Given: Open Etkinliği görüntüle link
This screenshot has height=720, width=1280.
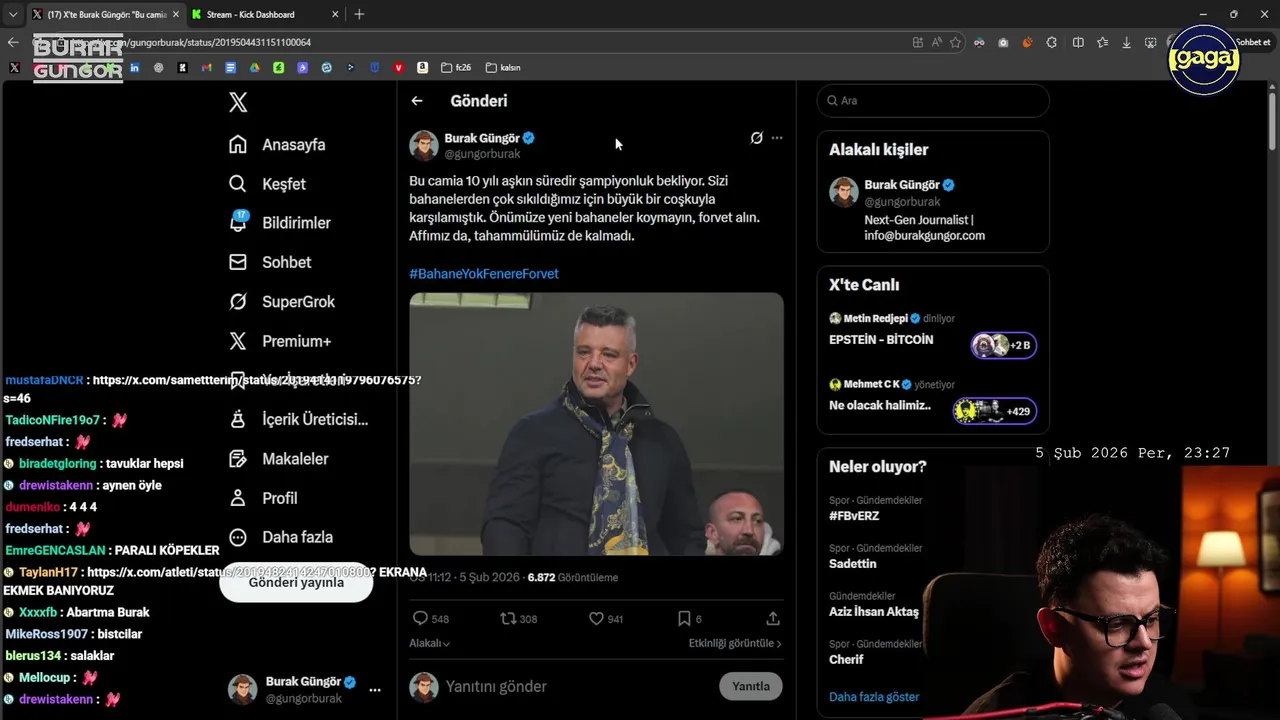Looking at the screenshot, I should pos(735,644).
